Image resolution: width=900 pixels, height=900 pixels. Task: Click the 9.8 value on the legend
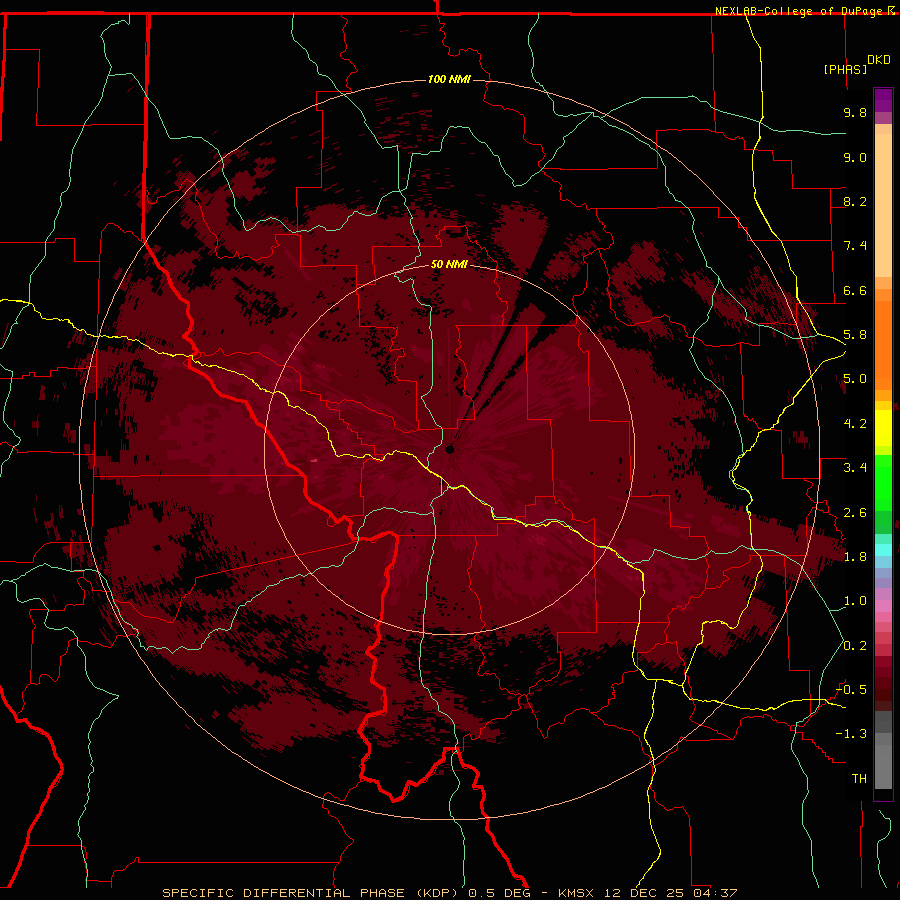[855, 112]
